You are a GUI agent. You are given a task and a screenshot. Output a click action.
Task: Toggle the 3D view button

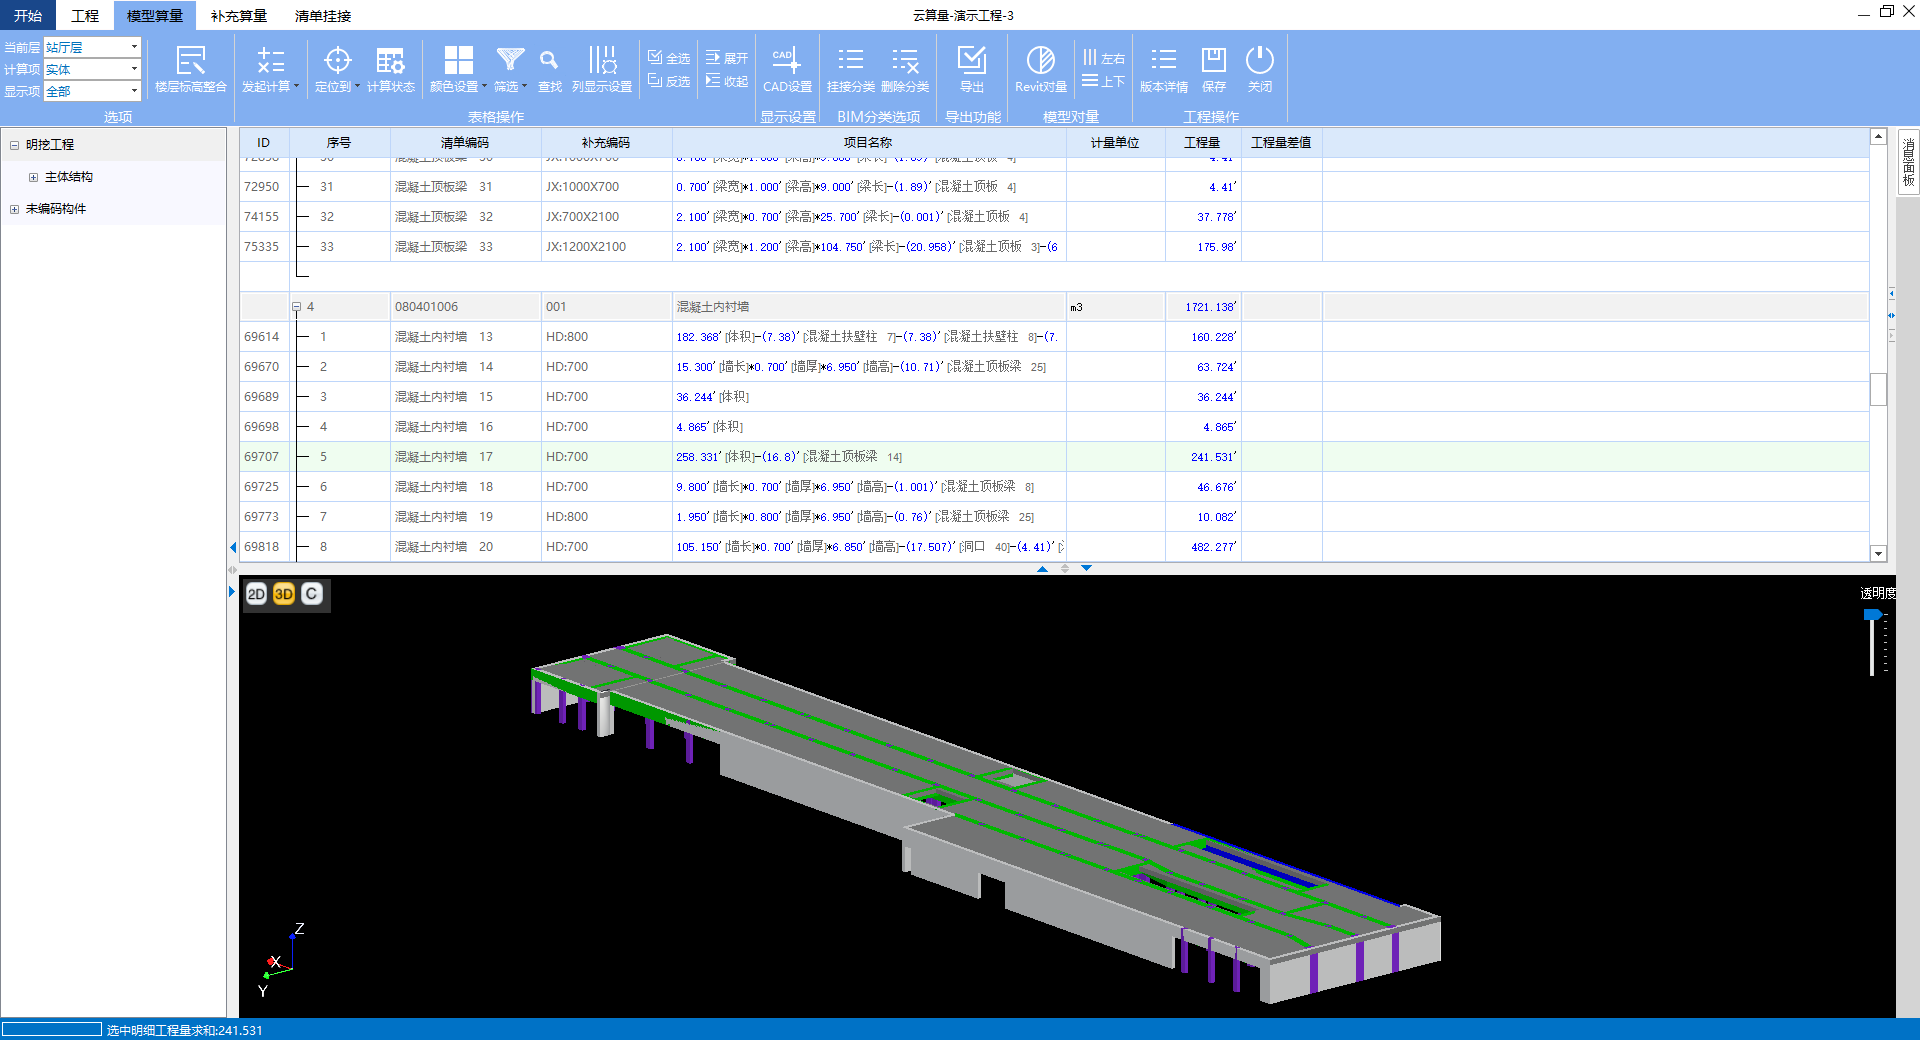coord(284,594)
